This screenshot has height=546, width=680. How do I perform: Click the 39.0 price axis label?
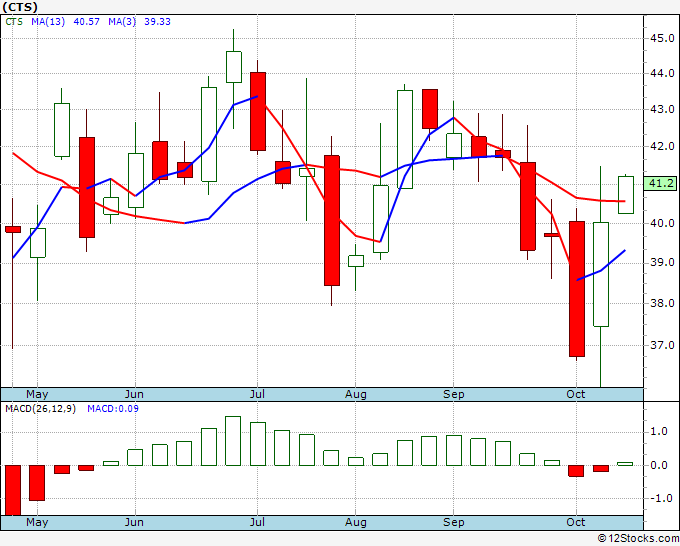point(662,263)
